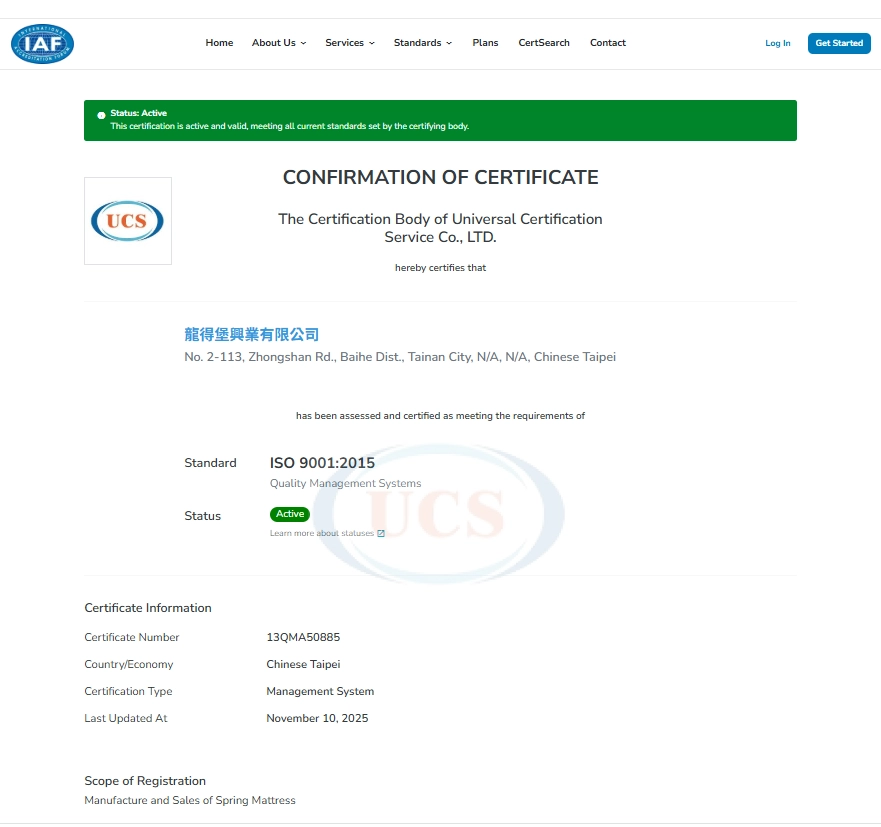
Task: Click Manufacture and Sales of Spring Mattress
Action: (x=189, y=800)
